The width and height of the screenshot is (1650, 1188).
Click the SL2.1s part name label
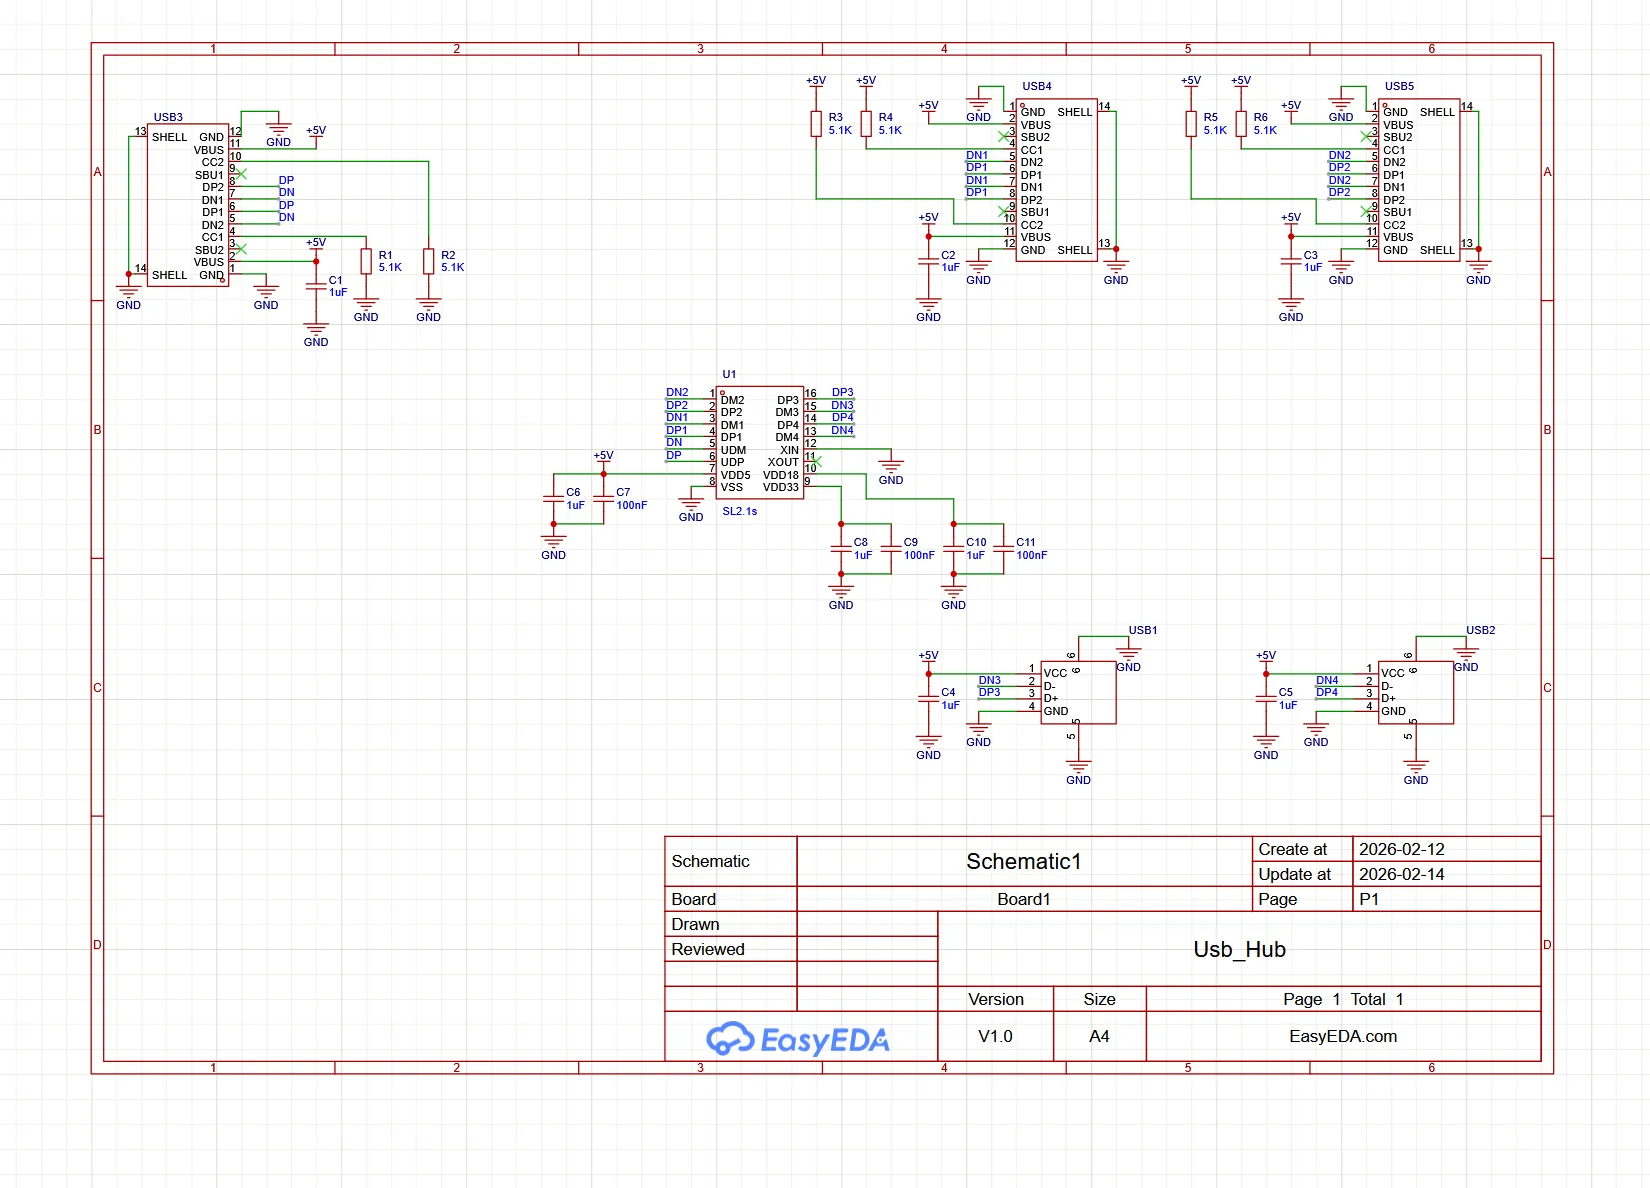pos(740,511)
